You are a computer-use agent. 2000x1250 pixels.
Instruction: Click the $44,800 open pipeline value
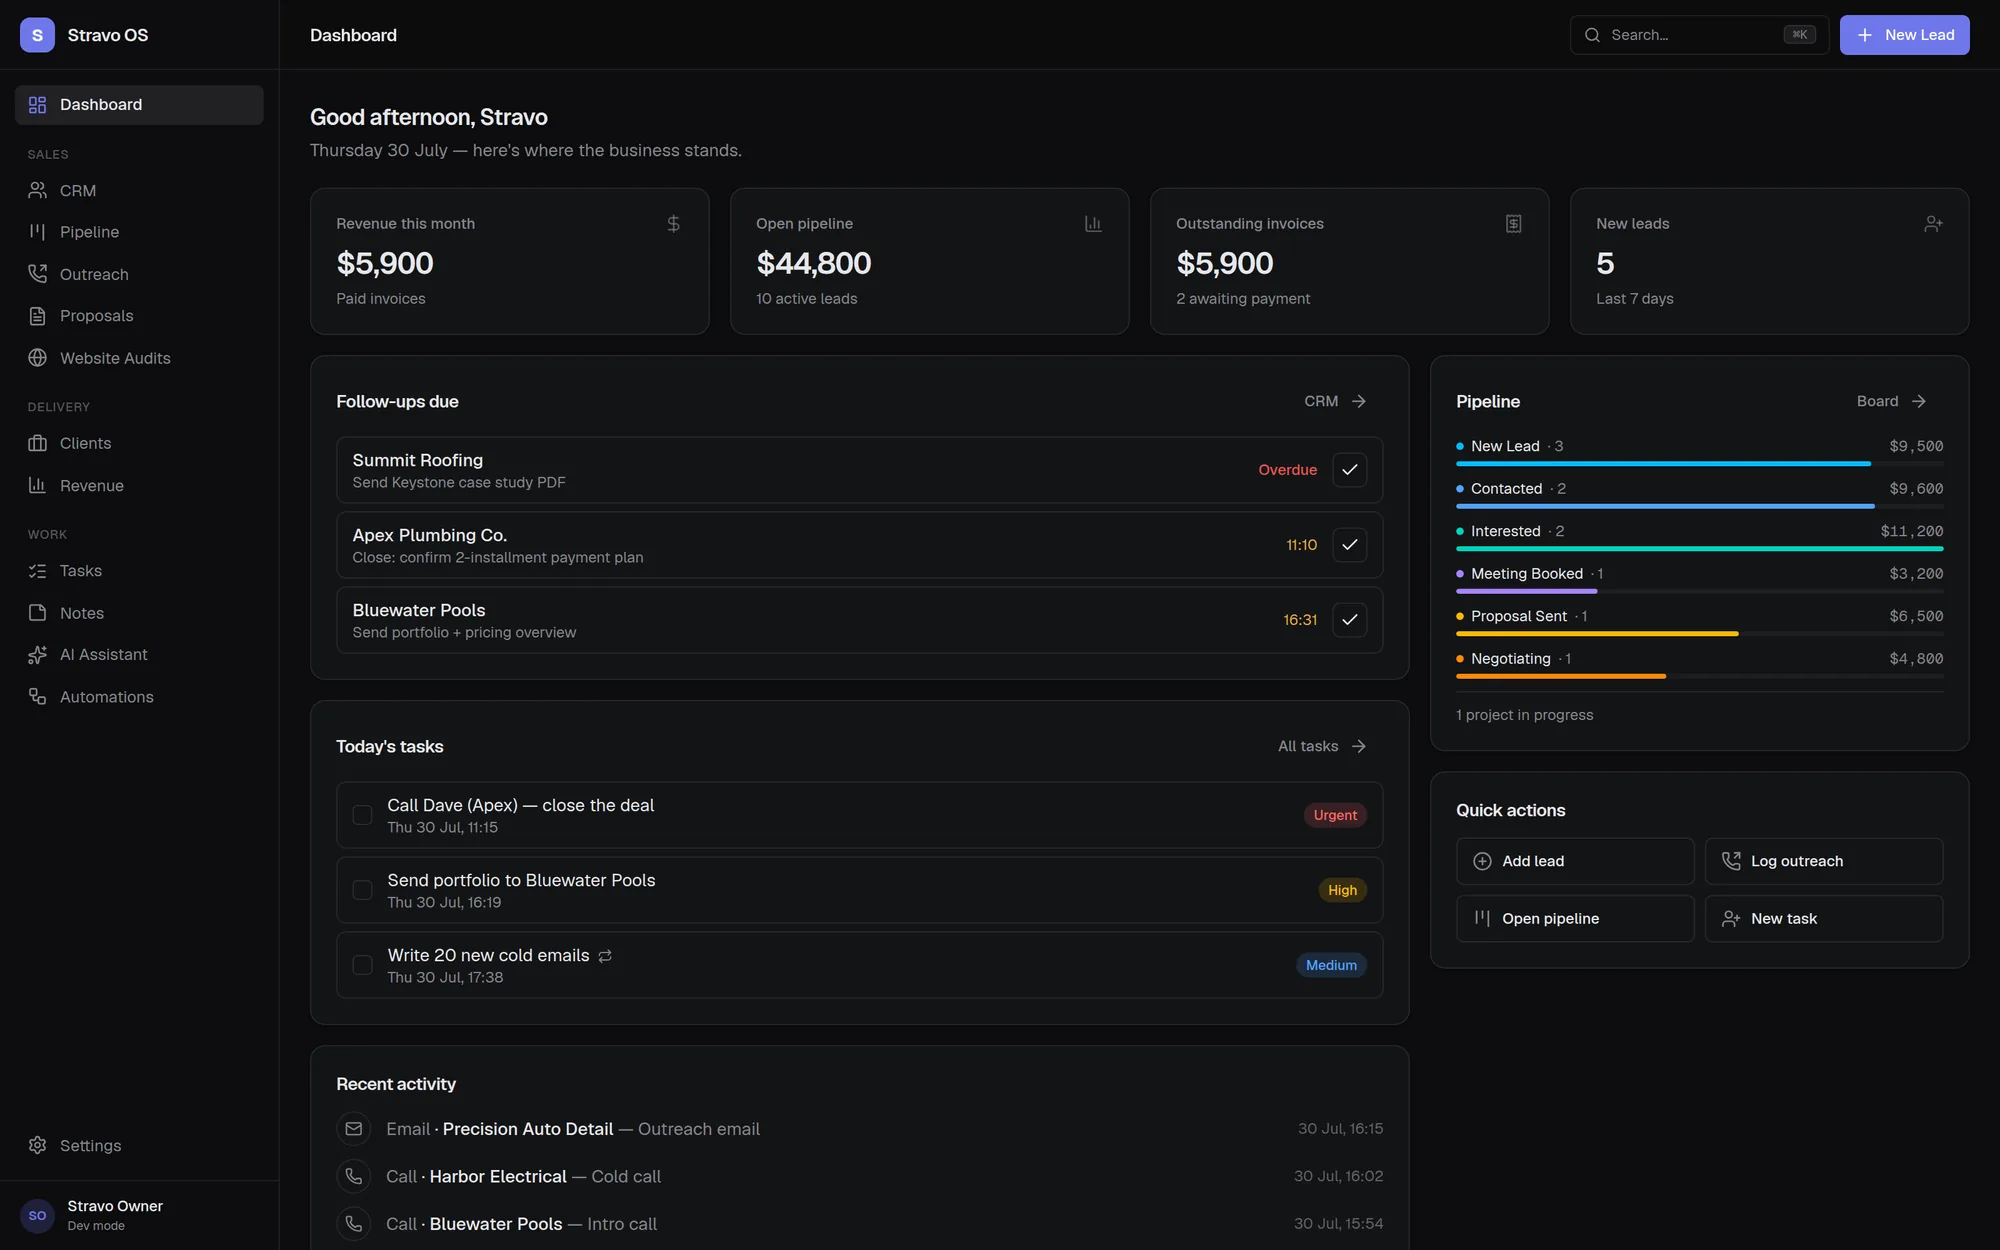tap(813, 263)
